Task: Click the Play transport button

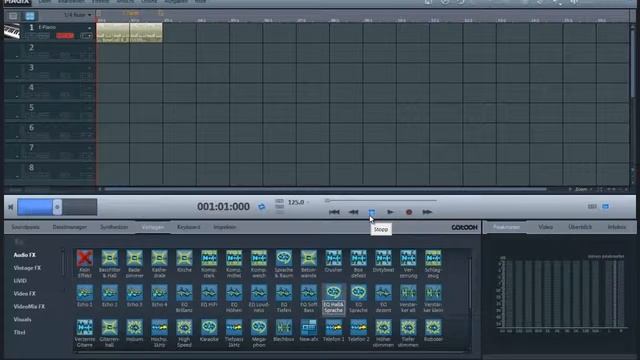Action: tap(390, 212)
